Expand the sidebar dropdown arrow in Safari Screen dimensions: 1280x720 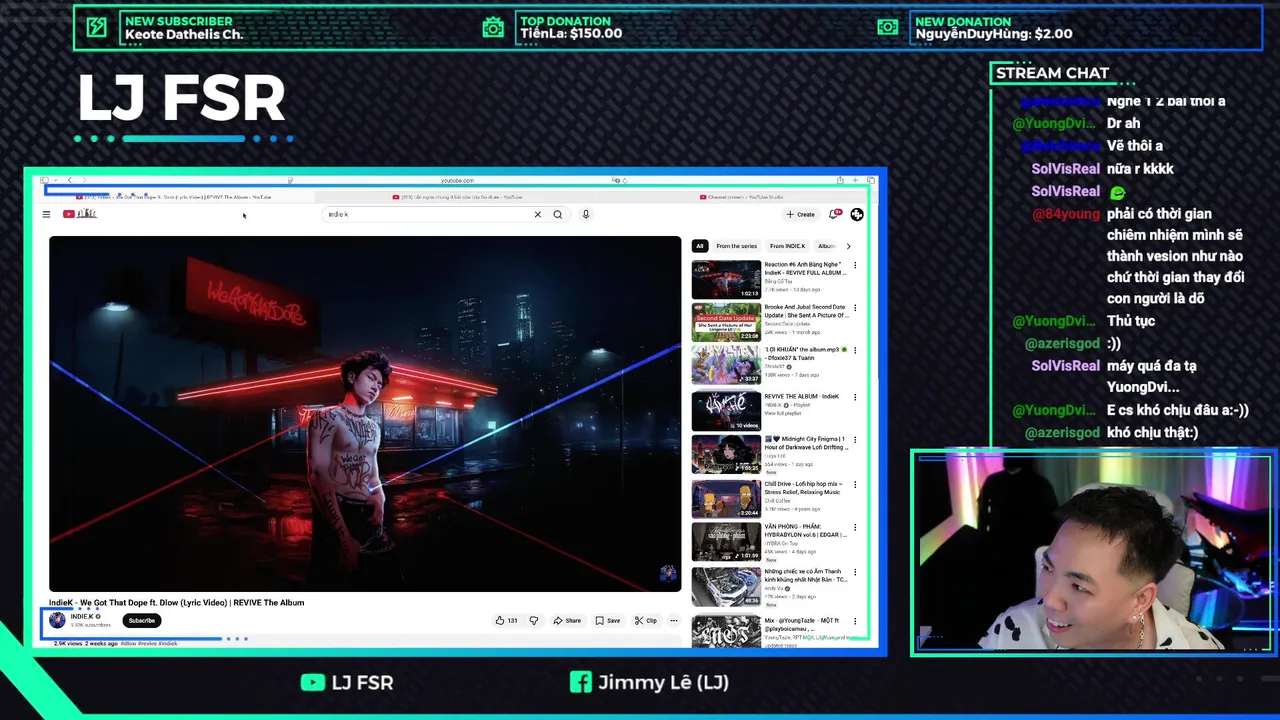pos(56,180)
